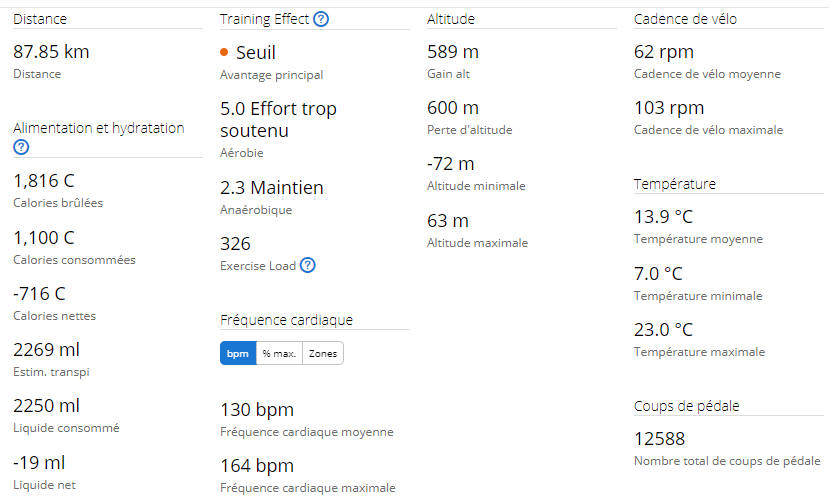Open the Training Effect help icon
This screenshot has width=829, height=496.
pos(321,20)
